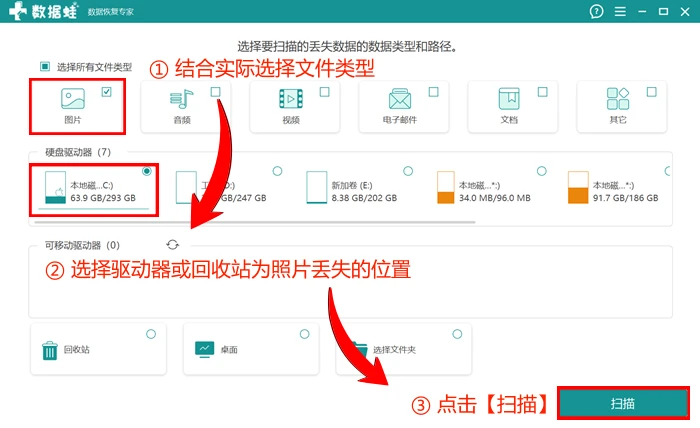Open the help question mark icon

pyautogui.click(x=596, y=11)
